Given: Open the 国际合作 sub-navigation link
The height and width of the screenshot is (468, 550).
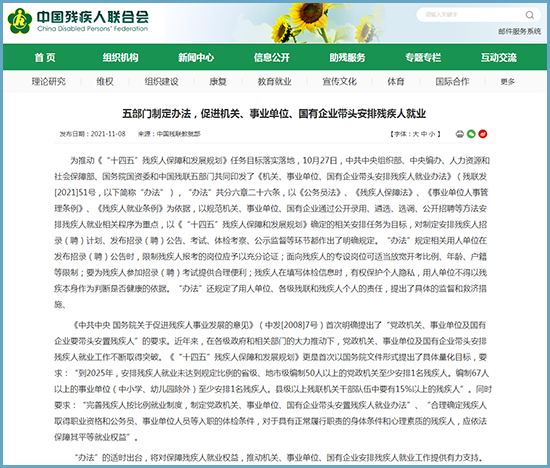Looking at the screenshot, I should (x=452, y=82).
